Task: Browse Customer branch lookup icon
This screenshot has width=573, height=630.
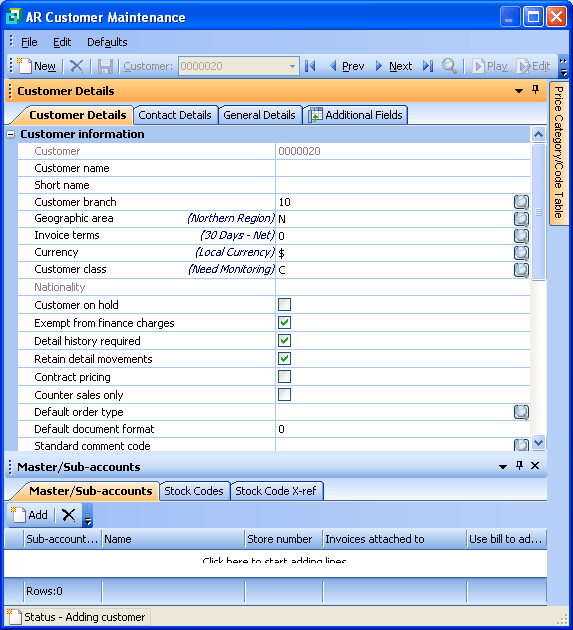Action: pyautogui.click(x=521, y=202)
